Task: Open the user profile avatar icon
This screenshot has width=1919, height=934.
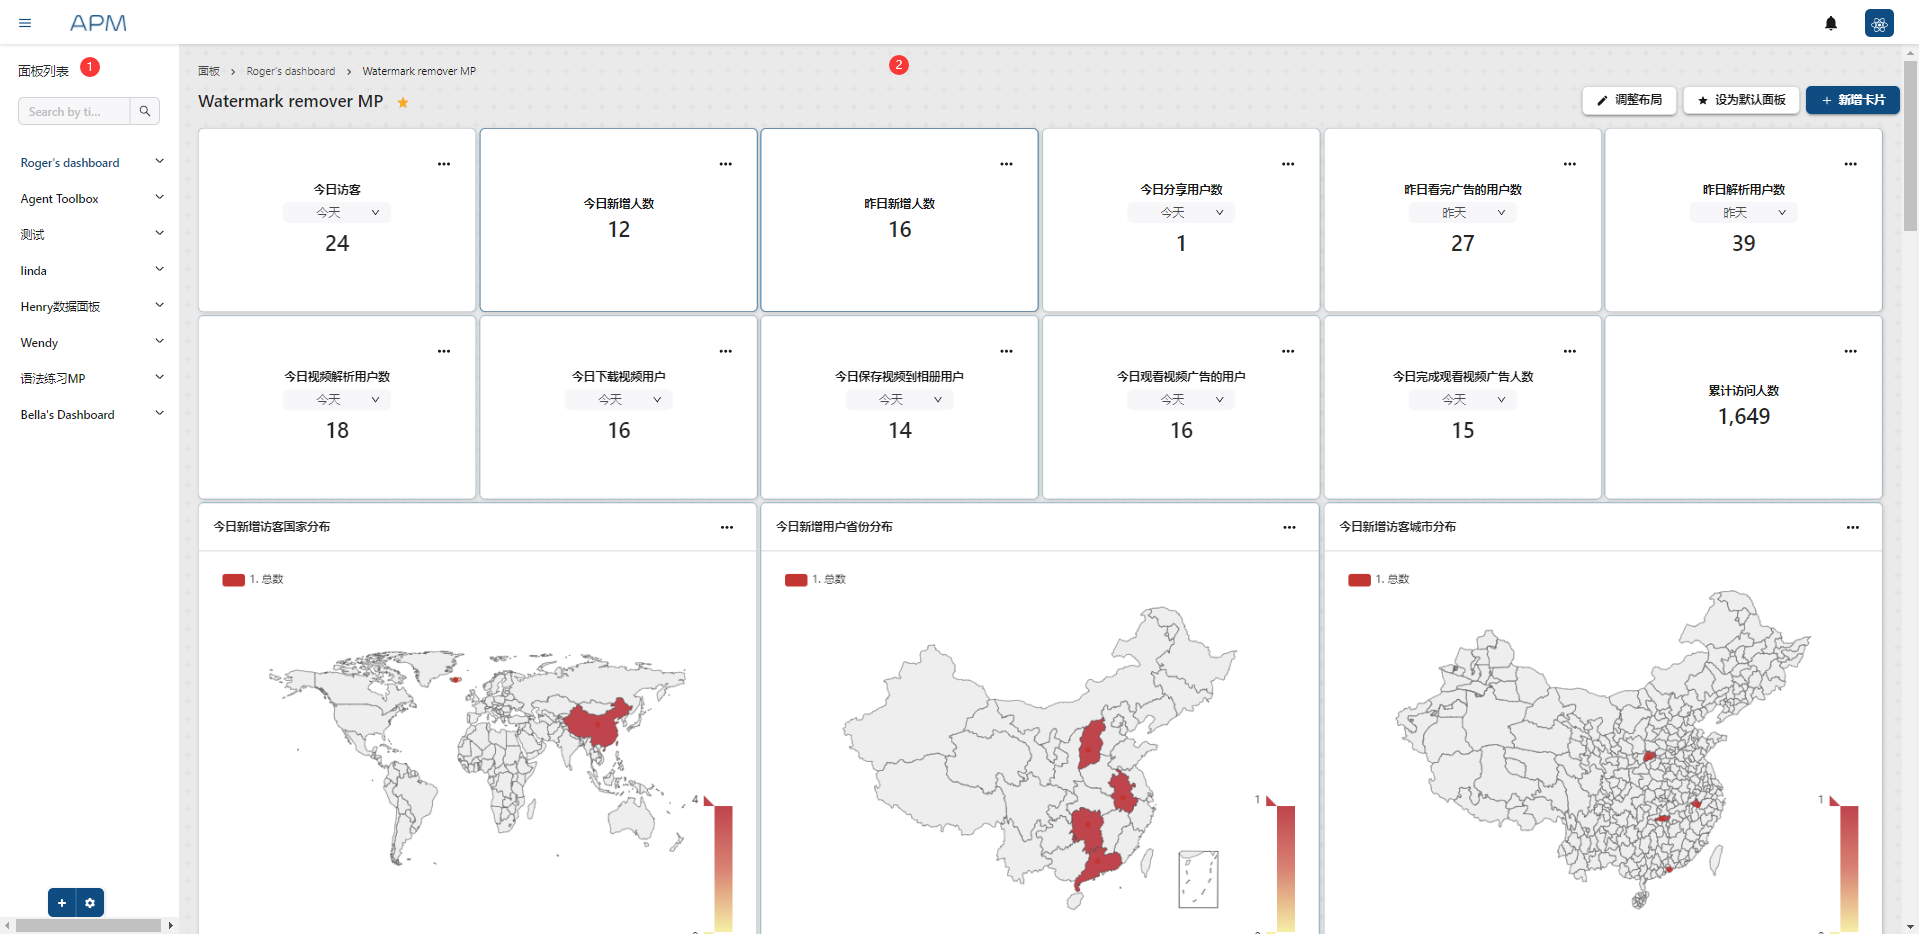Action: point(1878,23)
